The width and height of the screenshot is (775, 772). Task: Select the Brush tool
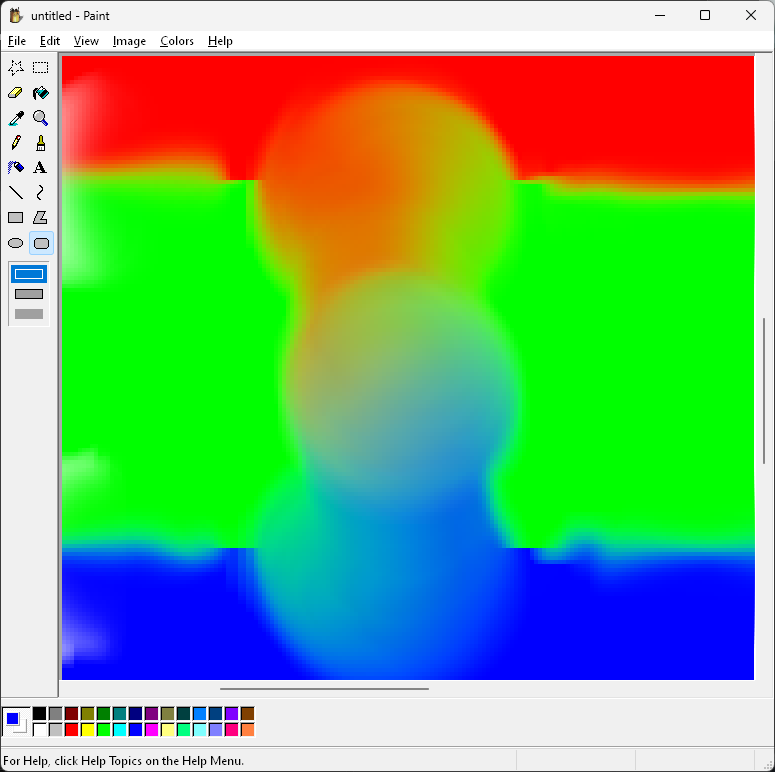[41, 143]
